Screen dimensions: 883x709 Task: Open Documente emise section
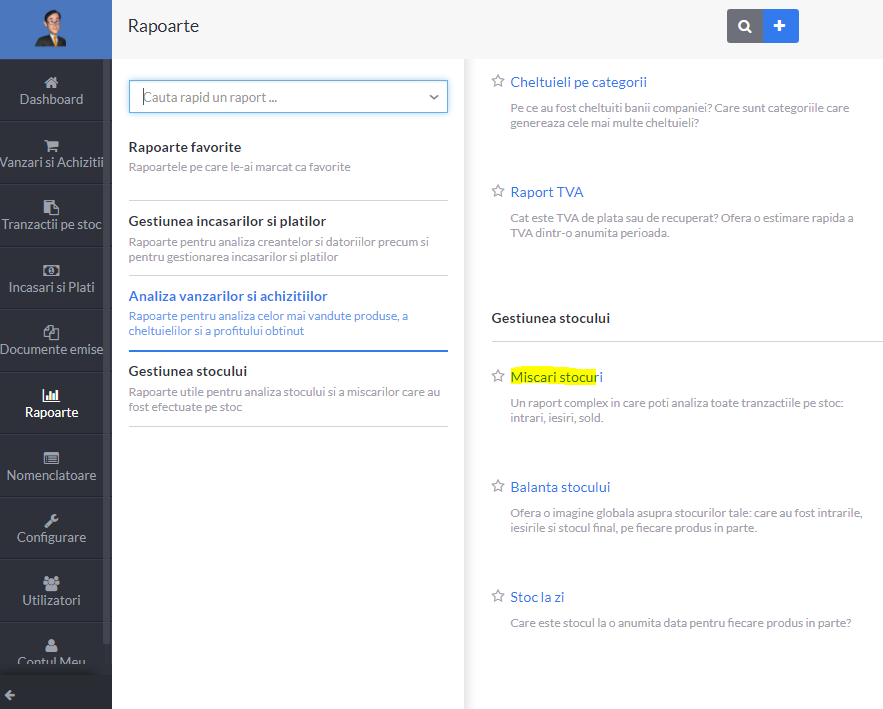pyautogui.click(x=51, y=341)
